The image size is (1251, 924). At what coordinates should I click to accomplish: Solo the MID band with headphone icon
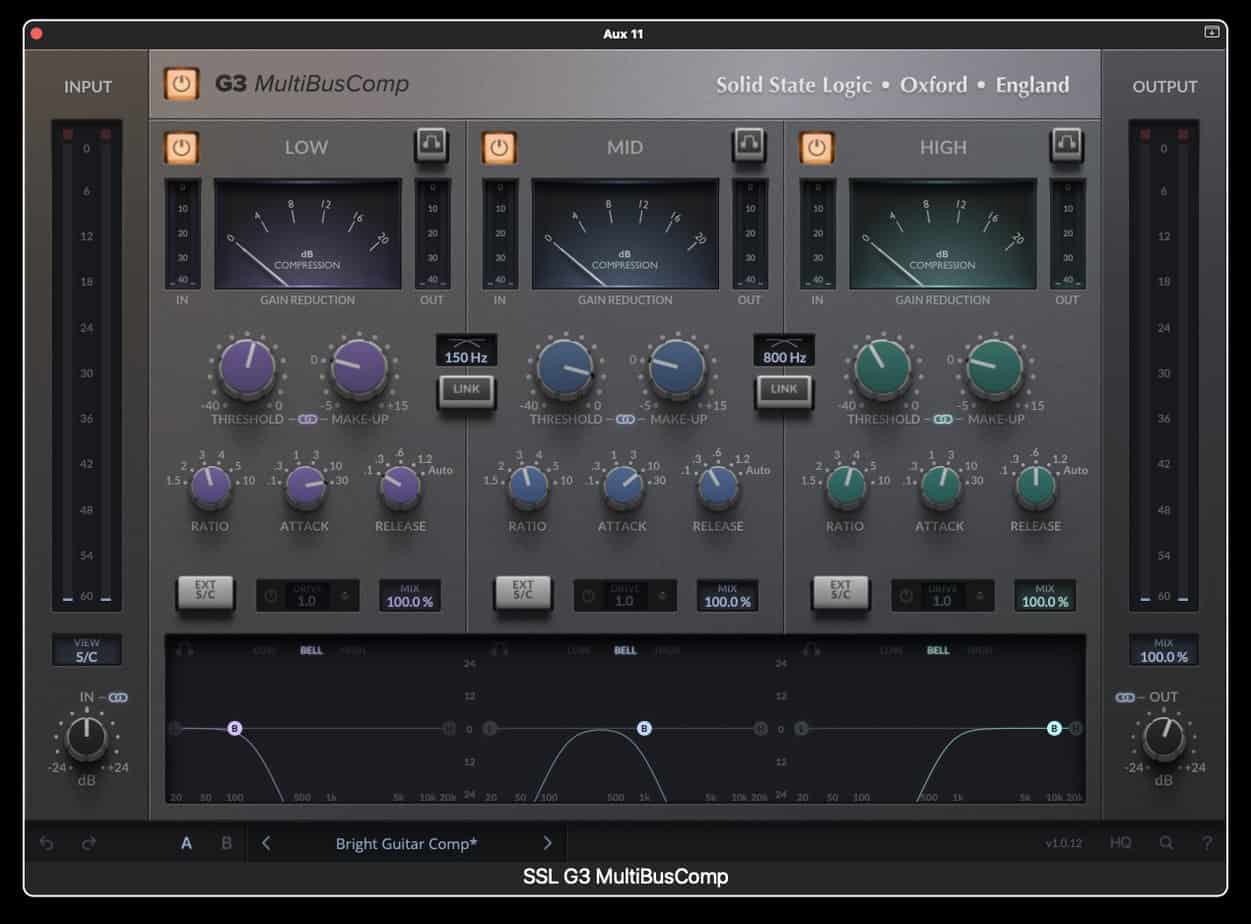[749, 146]
